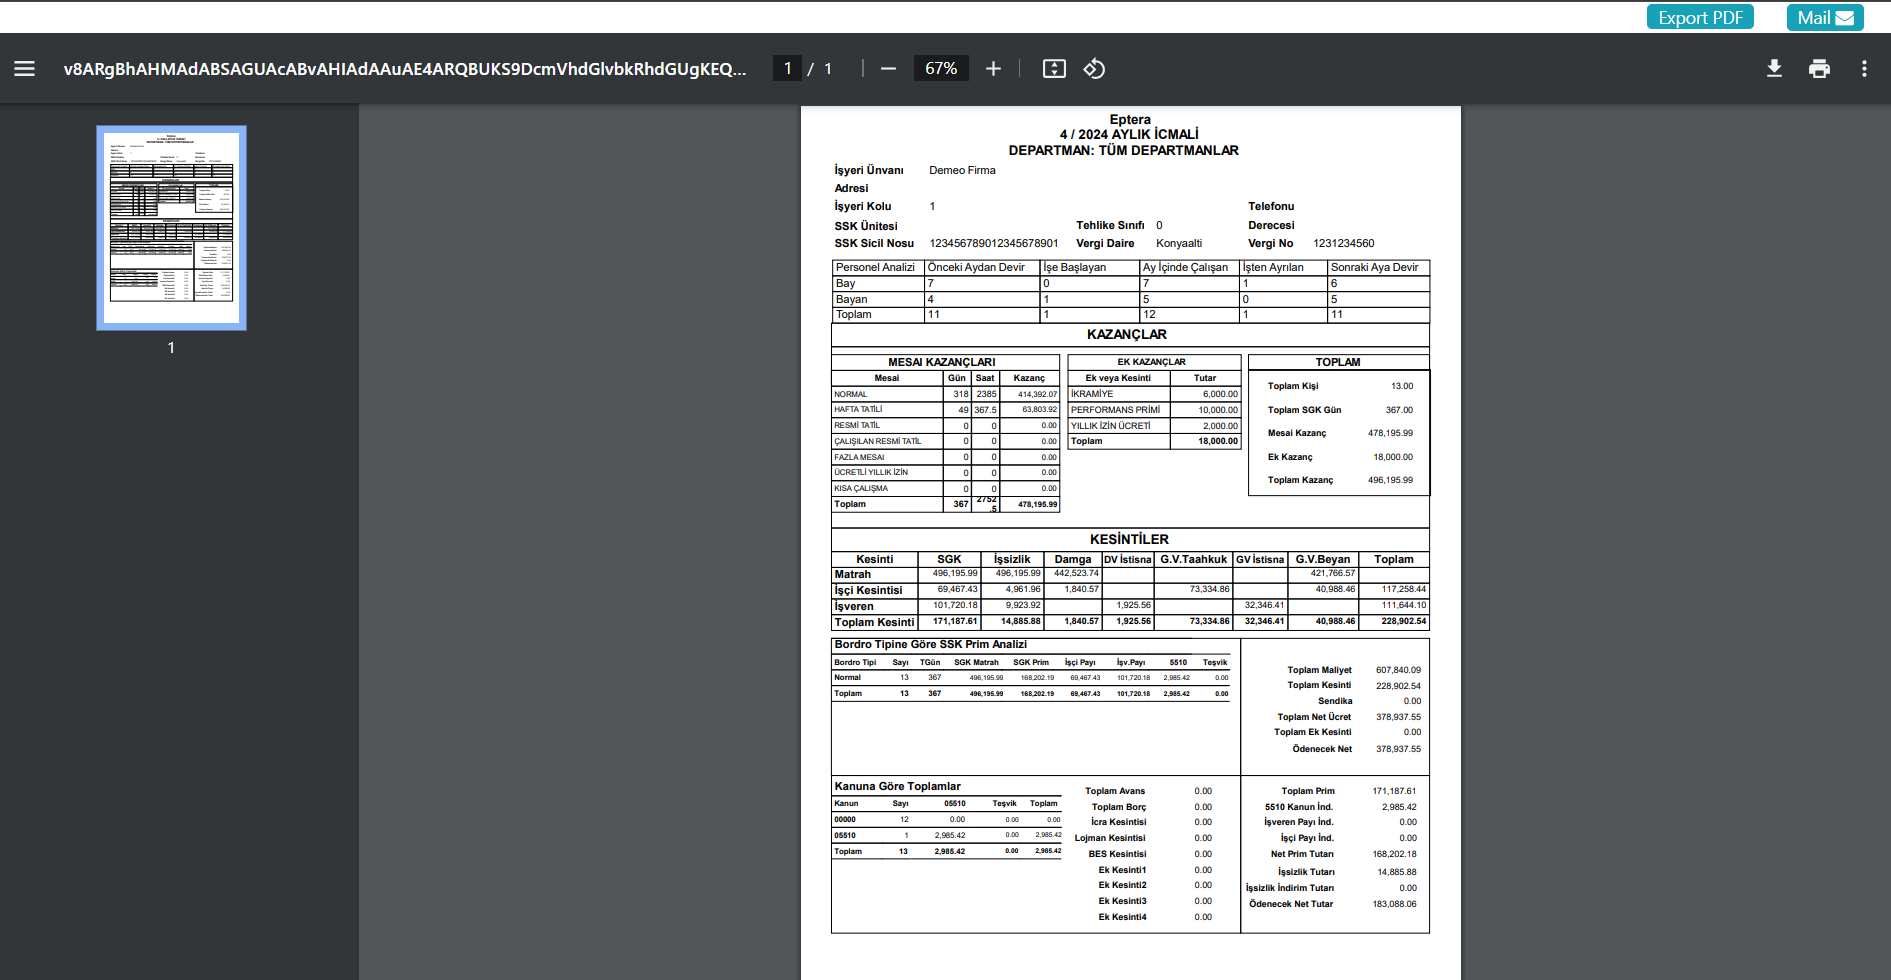Zoom out using the minus icon
This screenshot has height=980, width=1891.
[x=888, y=69]
